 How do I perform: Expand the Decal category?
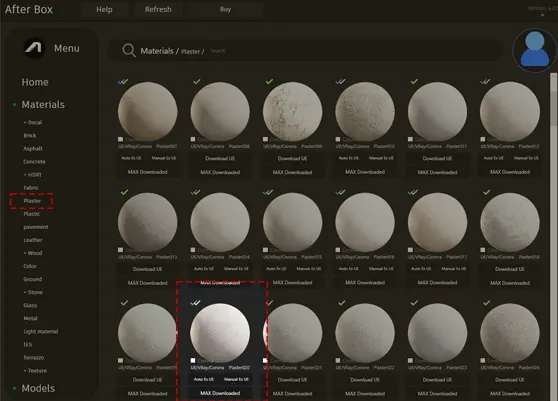tap(33, 122)
